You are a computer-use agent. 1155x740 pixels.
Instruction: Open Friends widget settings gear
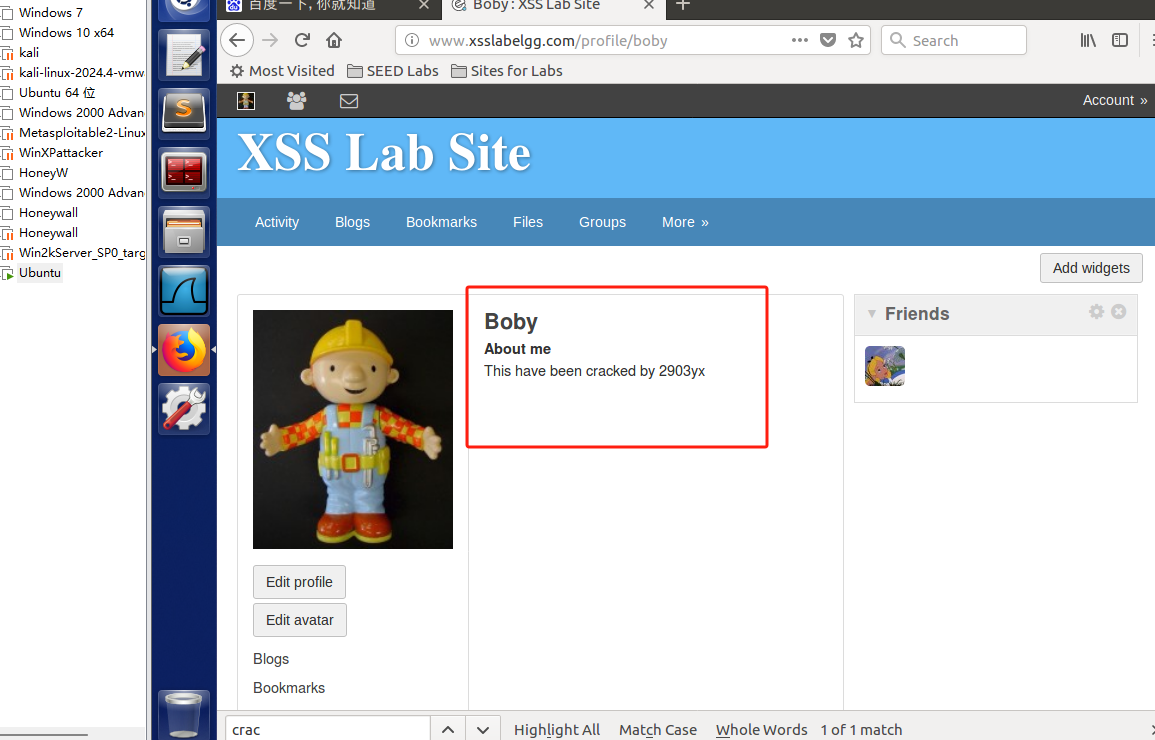pos(1096,311)
